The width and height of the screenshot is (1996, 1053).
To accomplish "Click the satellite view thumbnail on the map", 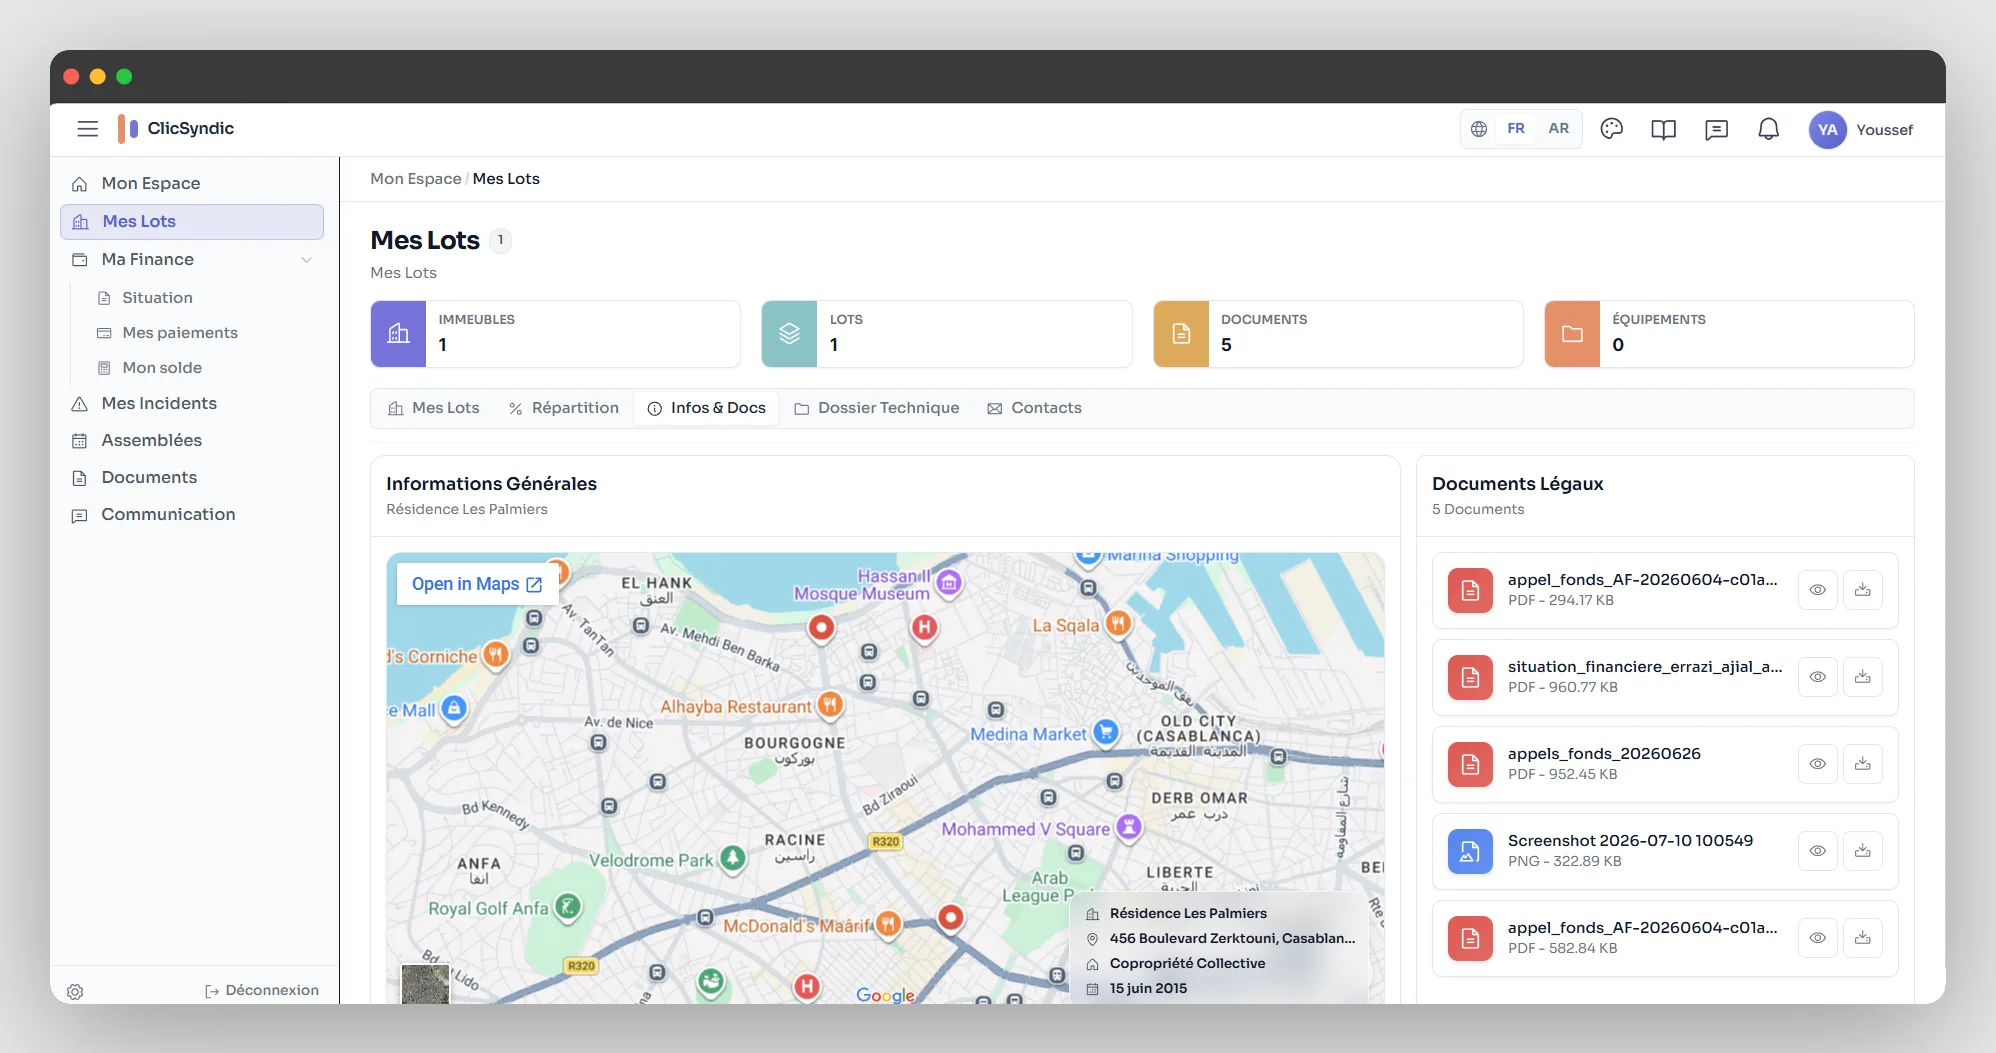I will click(x=425, y=984).
